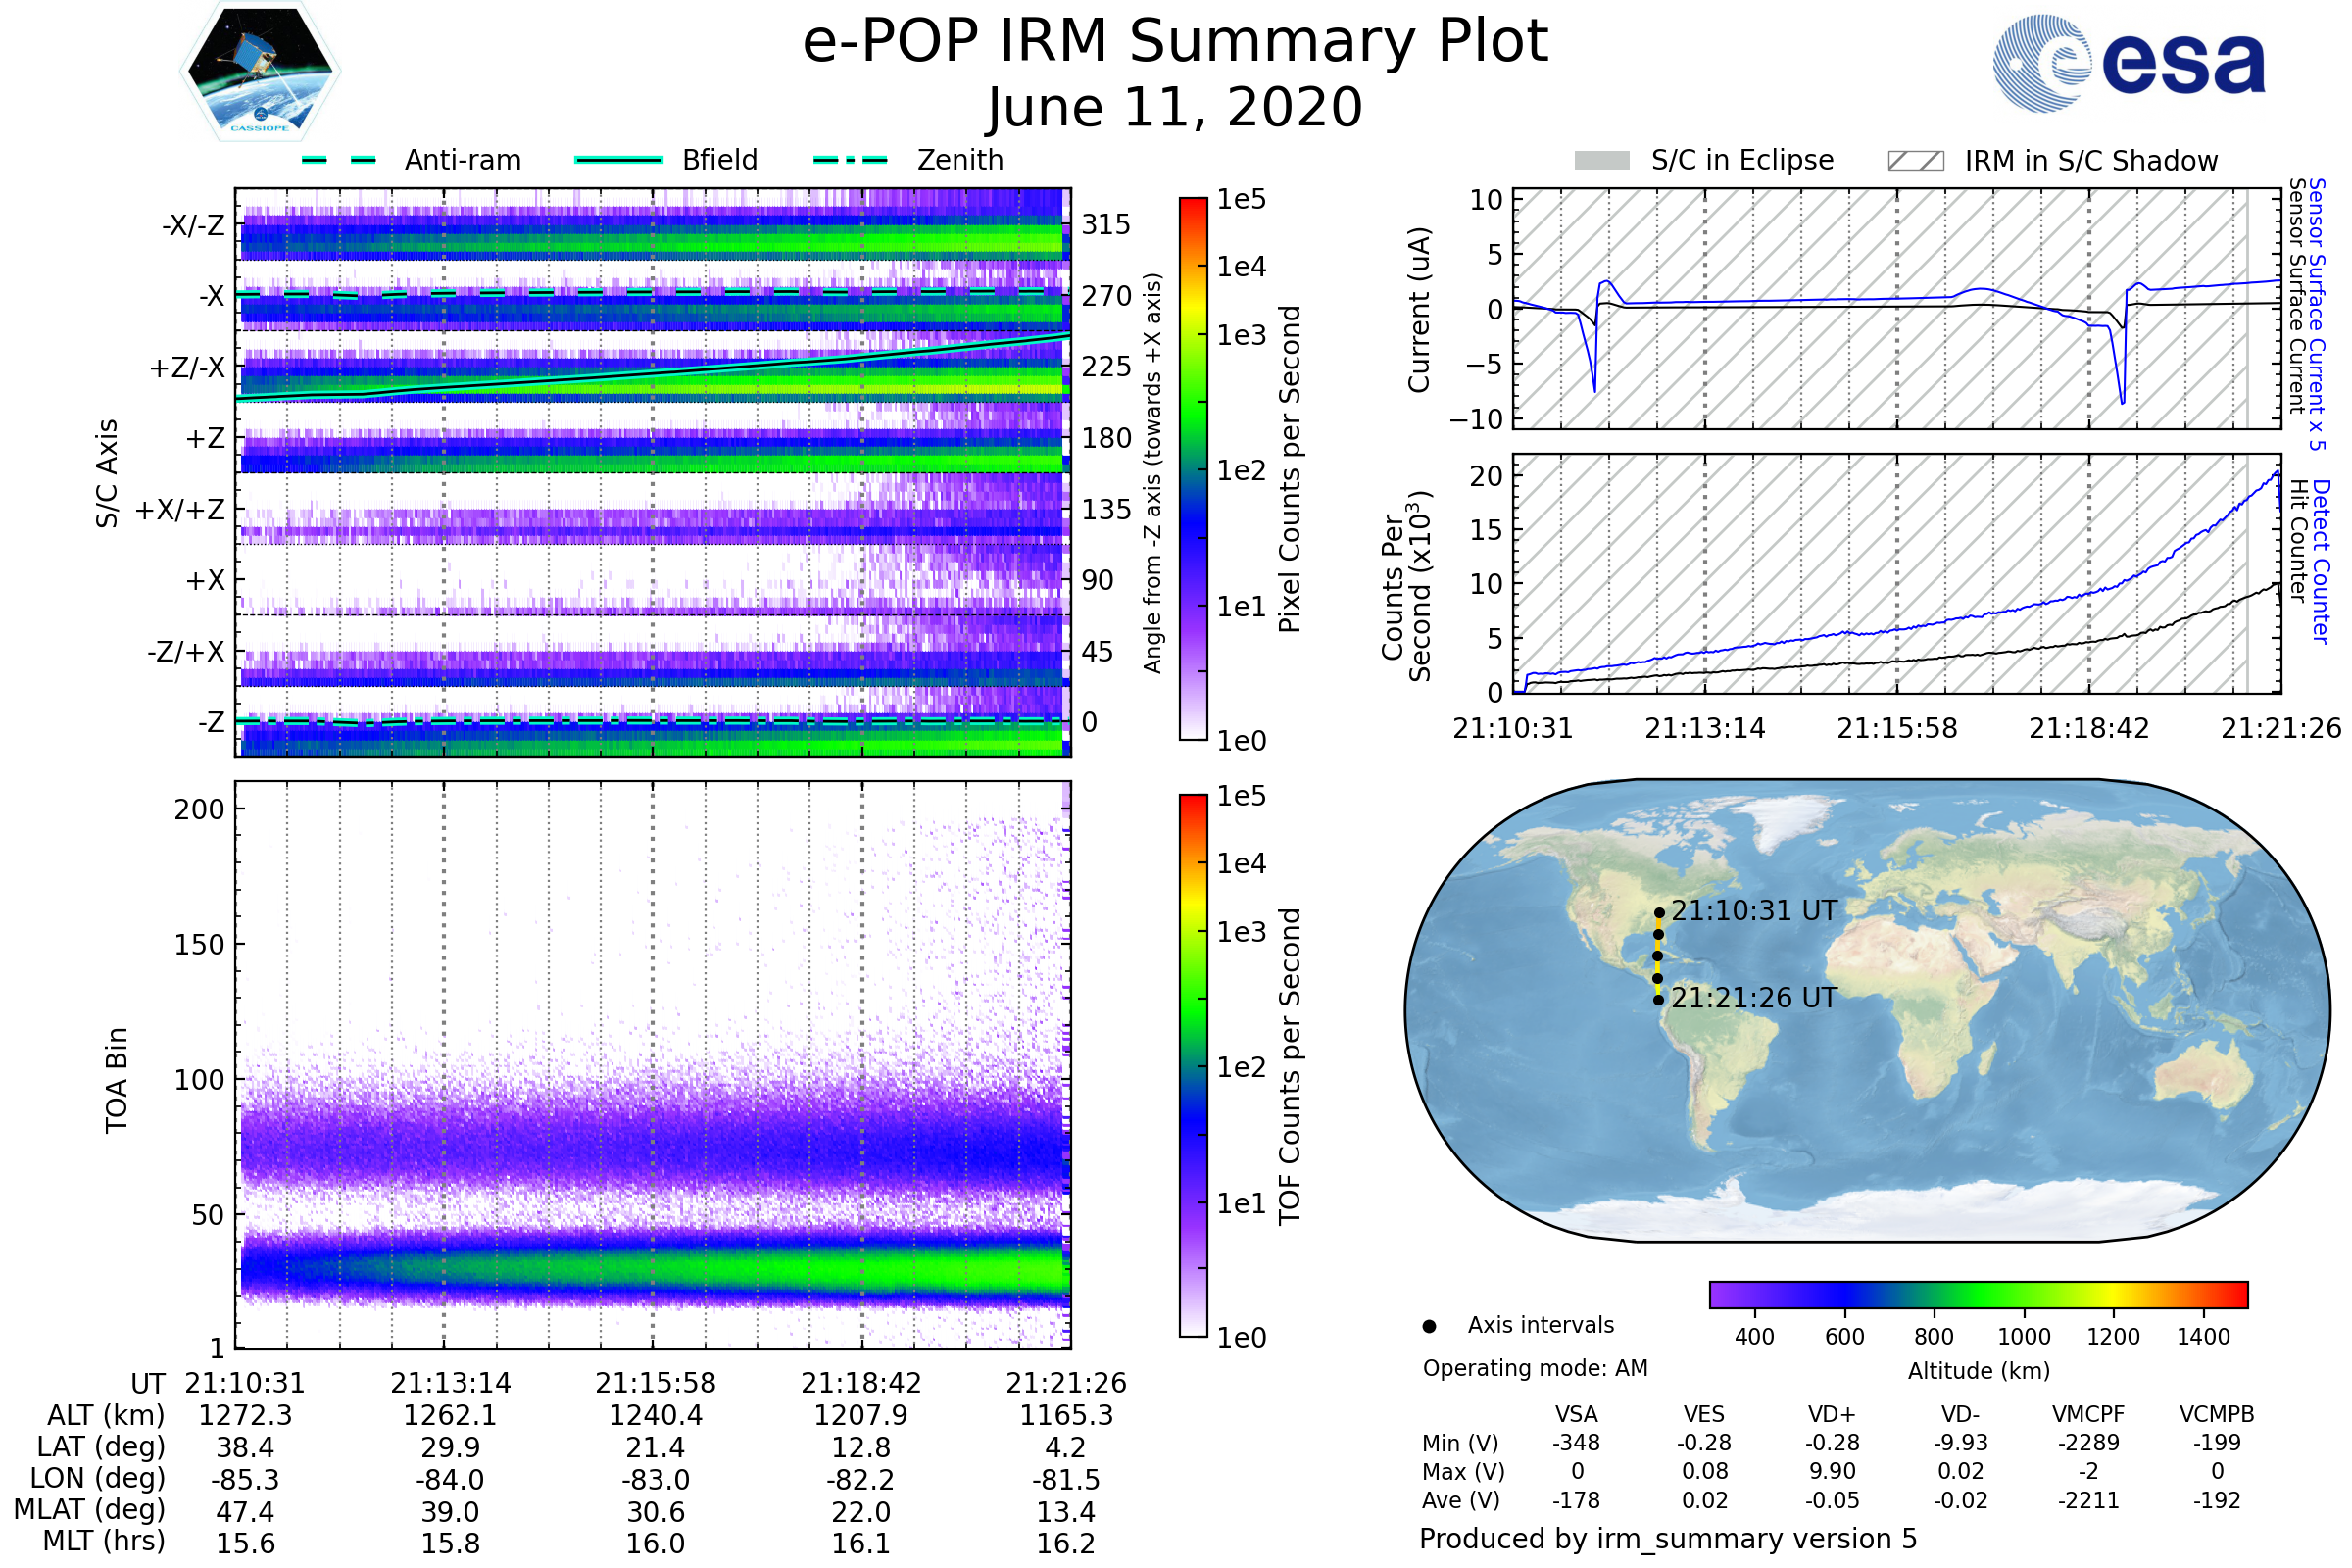The image size is (2352, 1568).
Task: Click the Pixel Counts per Second colorbar
Action: point(1193,468)
